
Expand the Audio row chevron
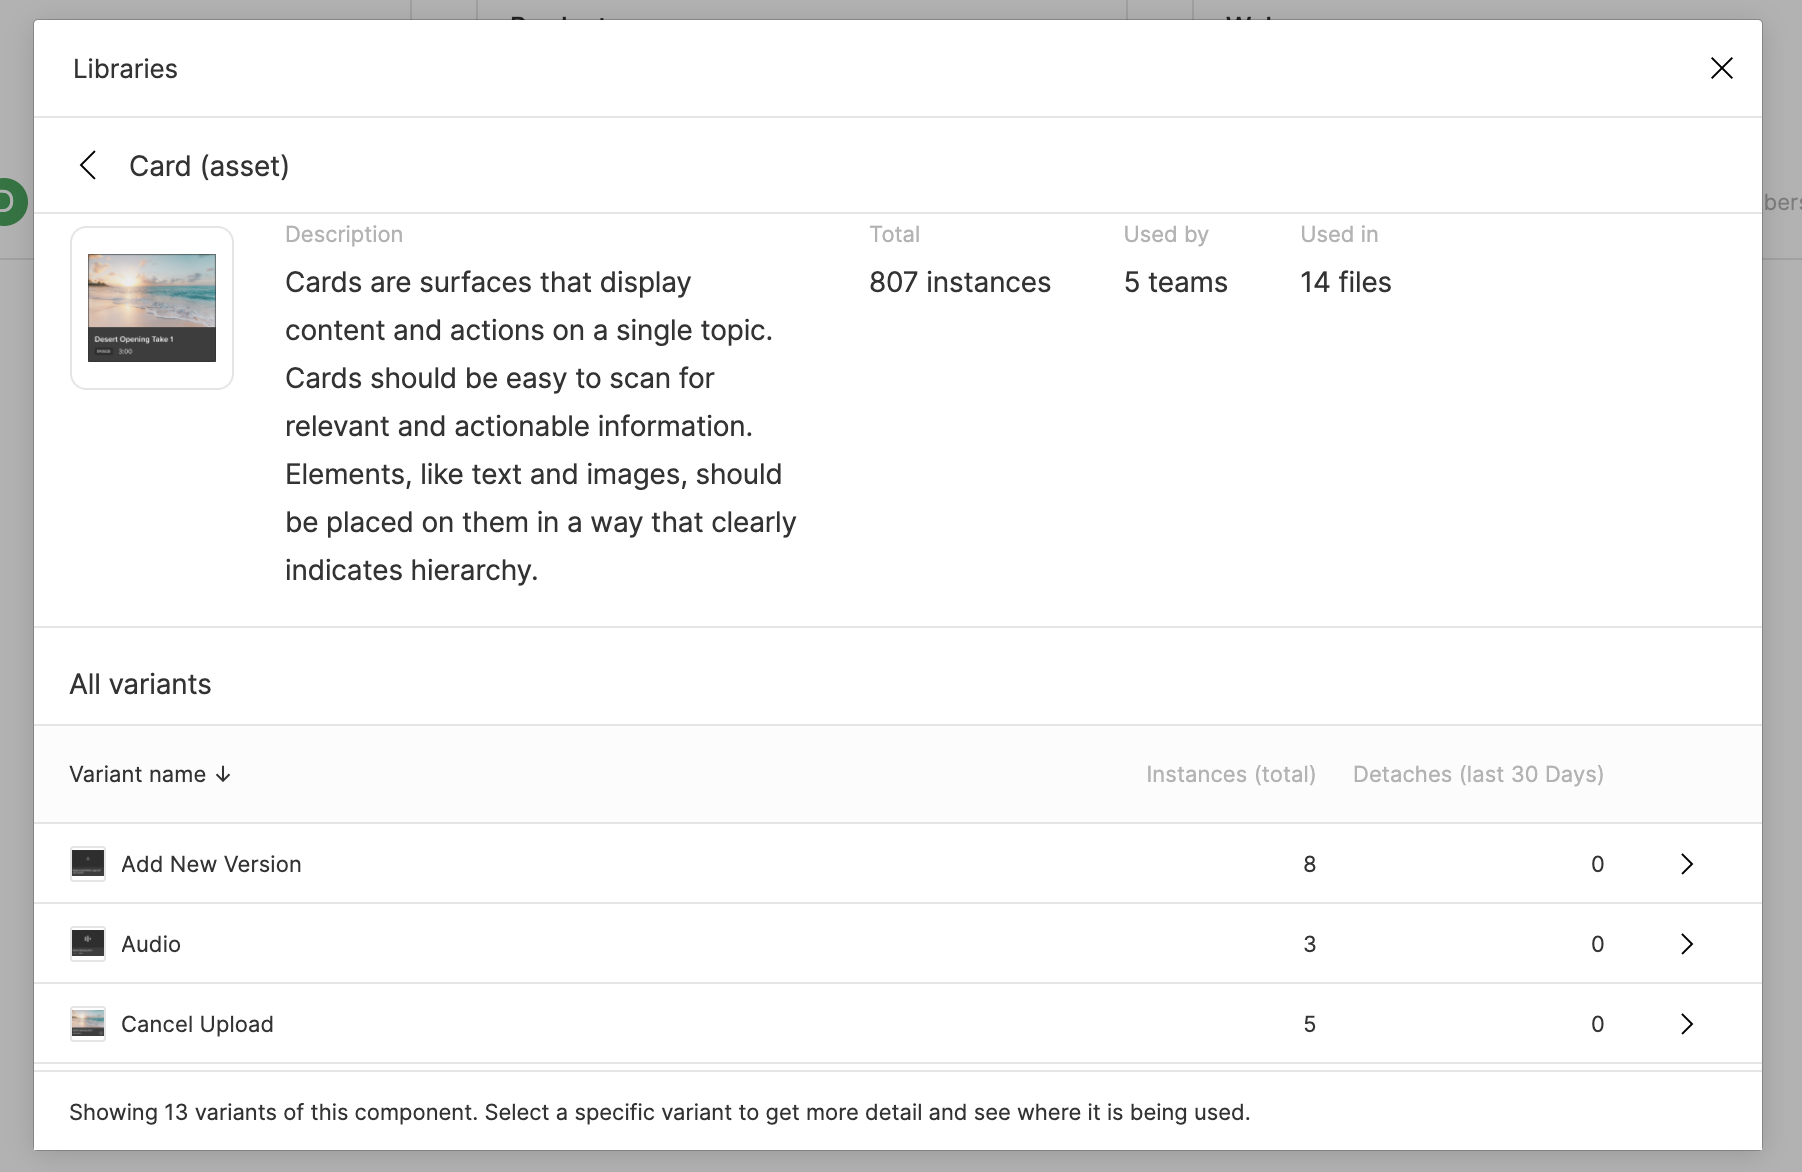1686,944
